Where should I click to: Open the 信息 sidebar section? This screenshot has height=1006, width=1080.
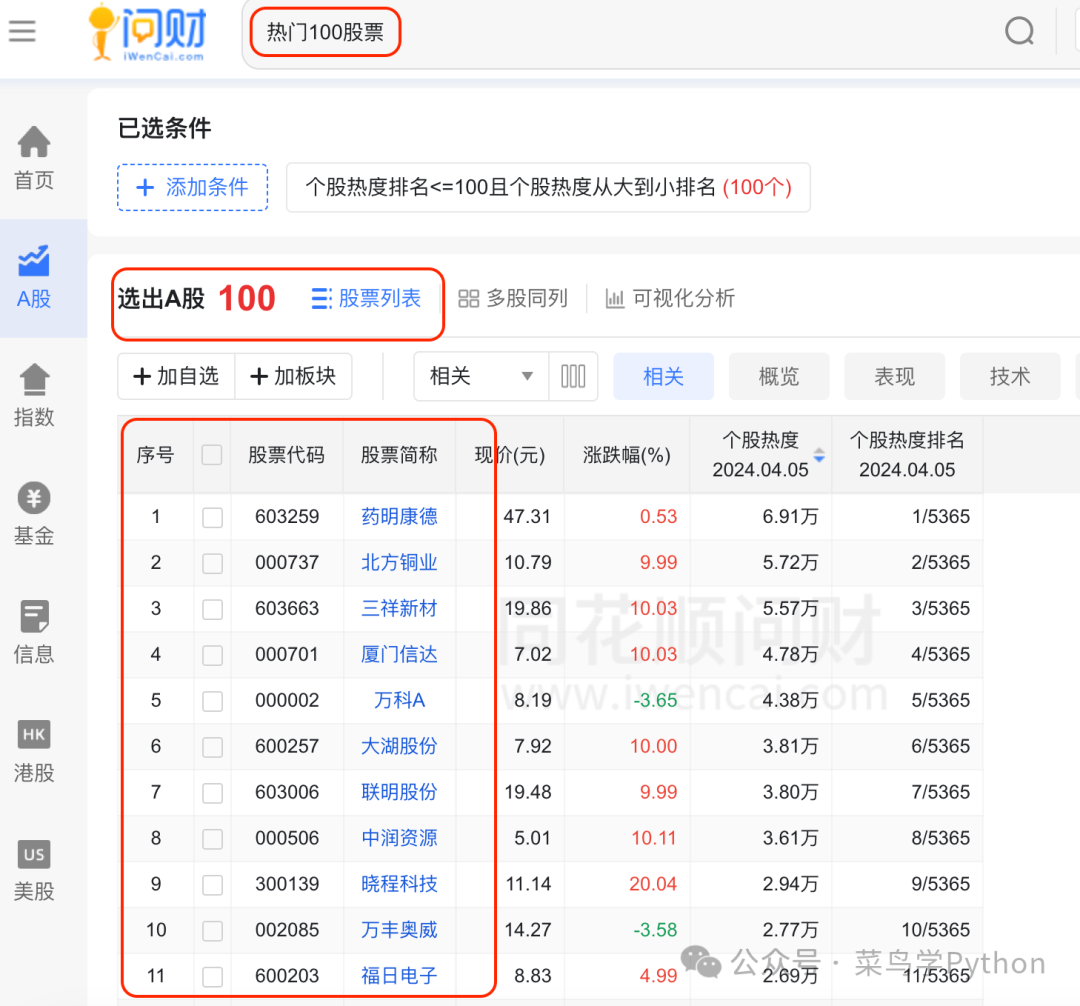(x=34, y=632)
